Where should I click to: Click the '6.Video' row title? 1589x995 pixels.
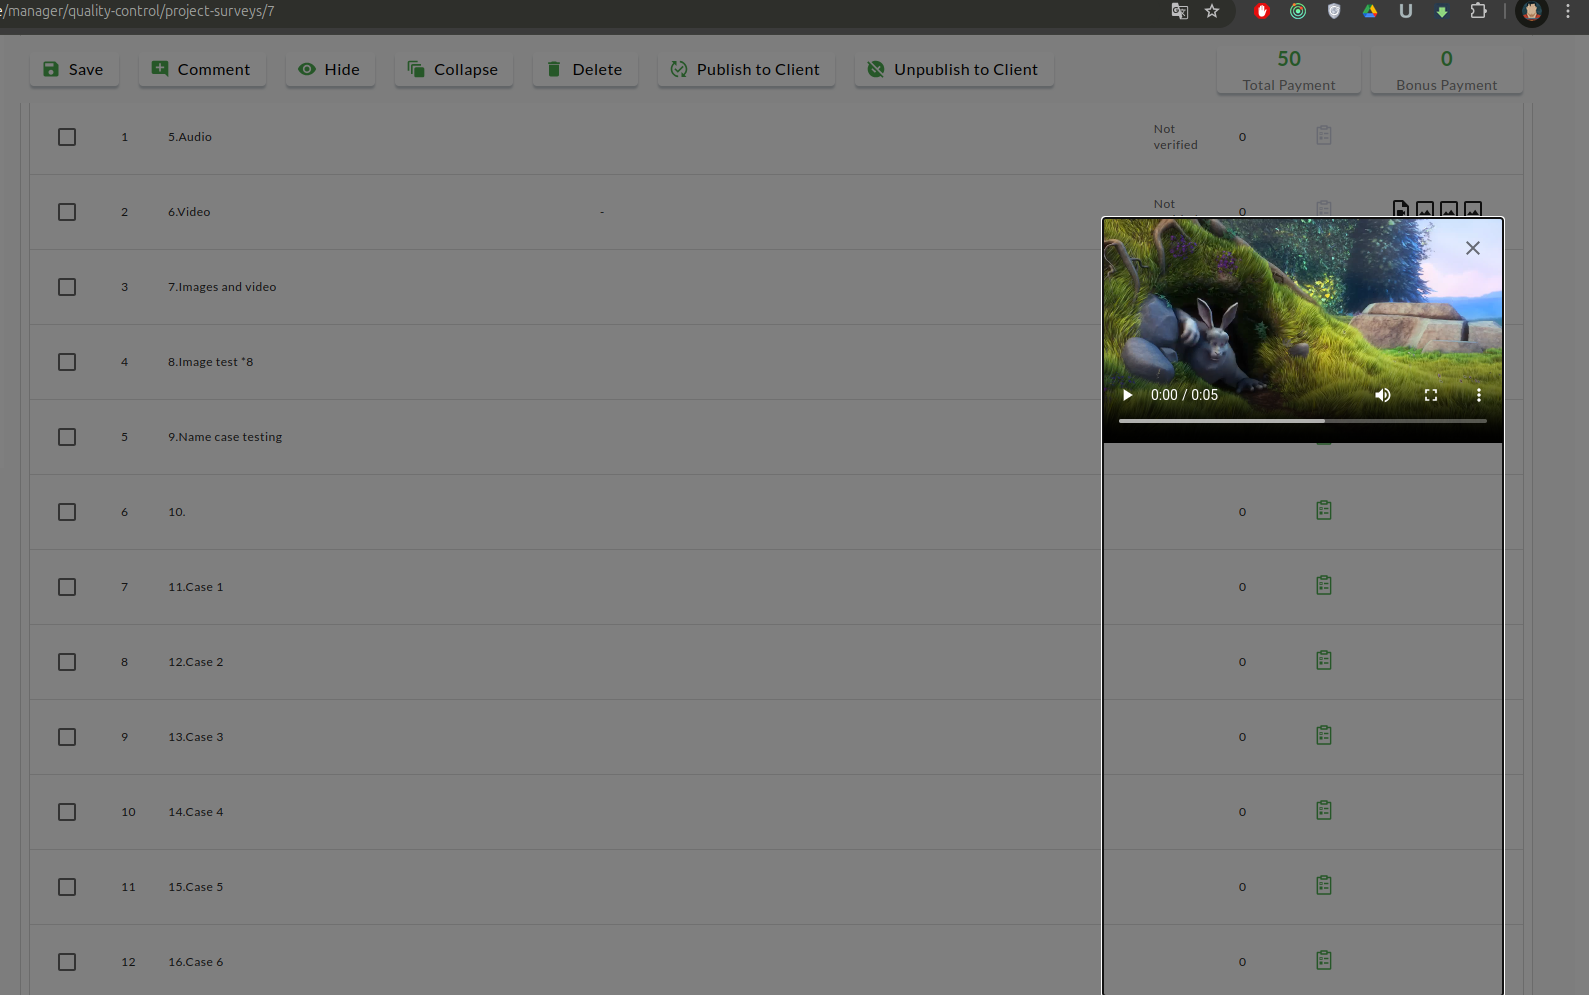pos(189,212)
